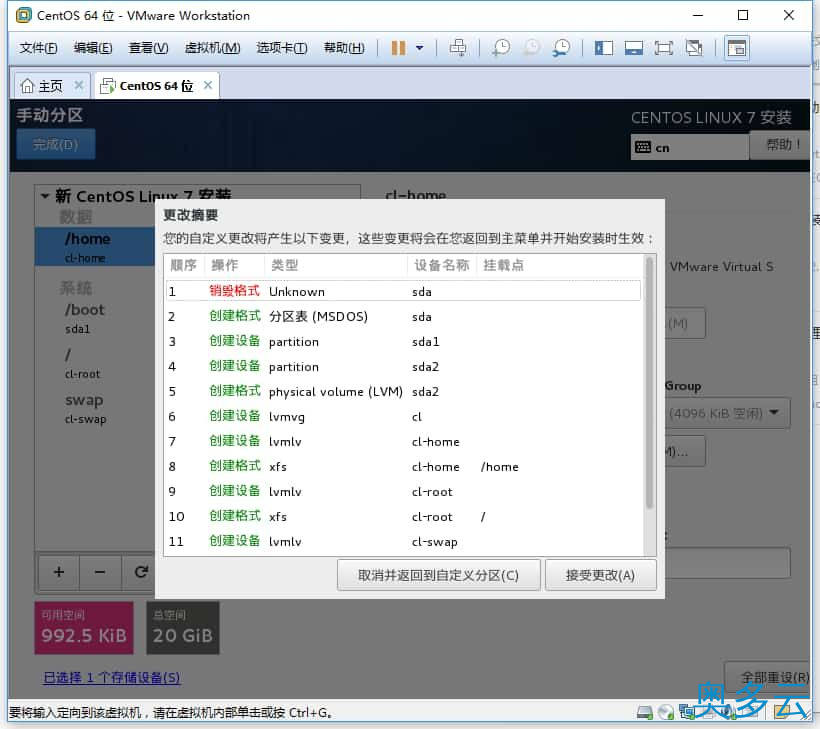Click the 帮助! button
Screen dimensions: 820x729
(781, 144)
